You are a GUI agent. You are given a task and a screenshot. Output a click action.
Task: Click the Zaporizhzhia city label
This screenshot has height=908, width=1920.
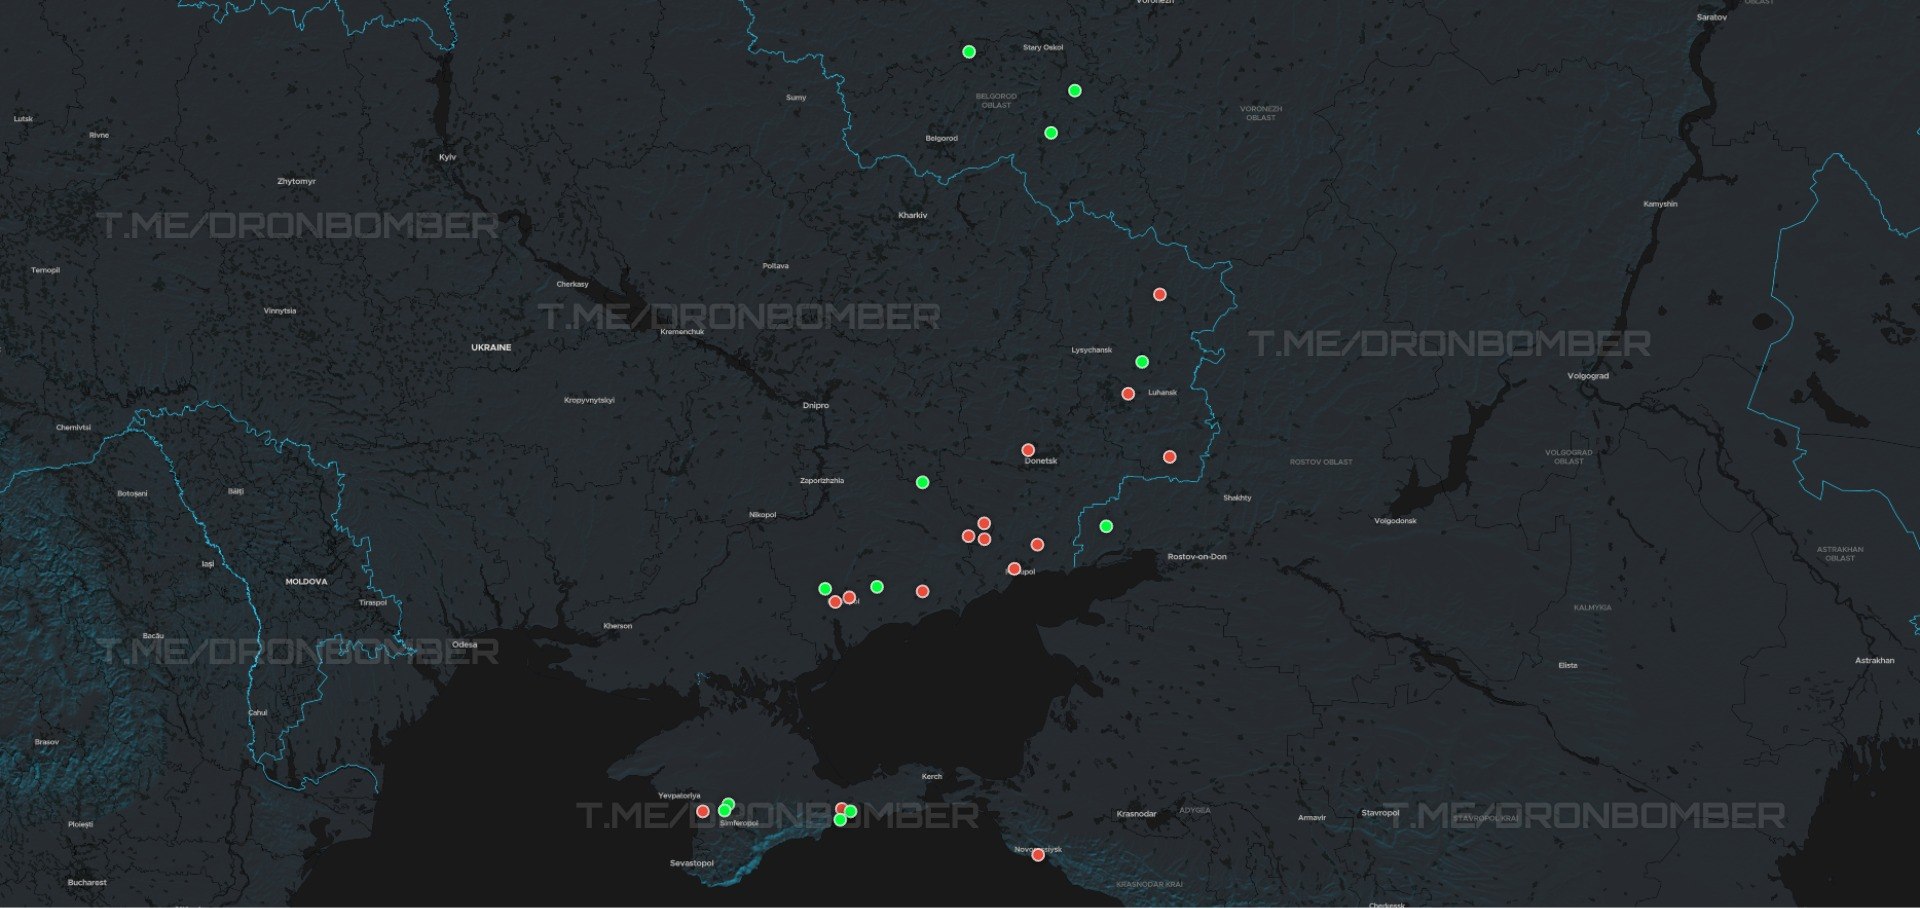(x=822, y=480)
